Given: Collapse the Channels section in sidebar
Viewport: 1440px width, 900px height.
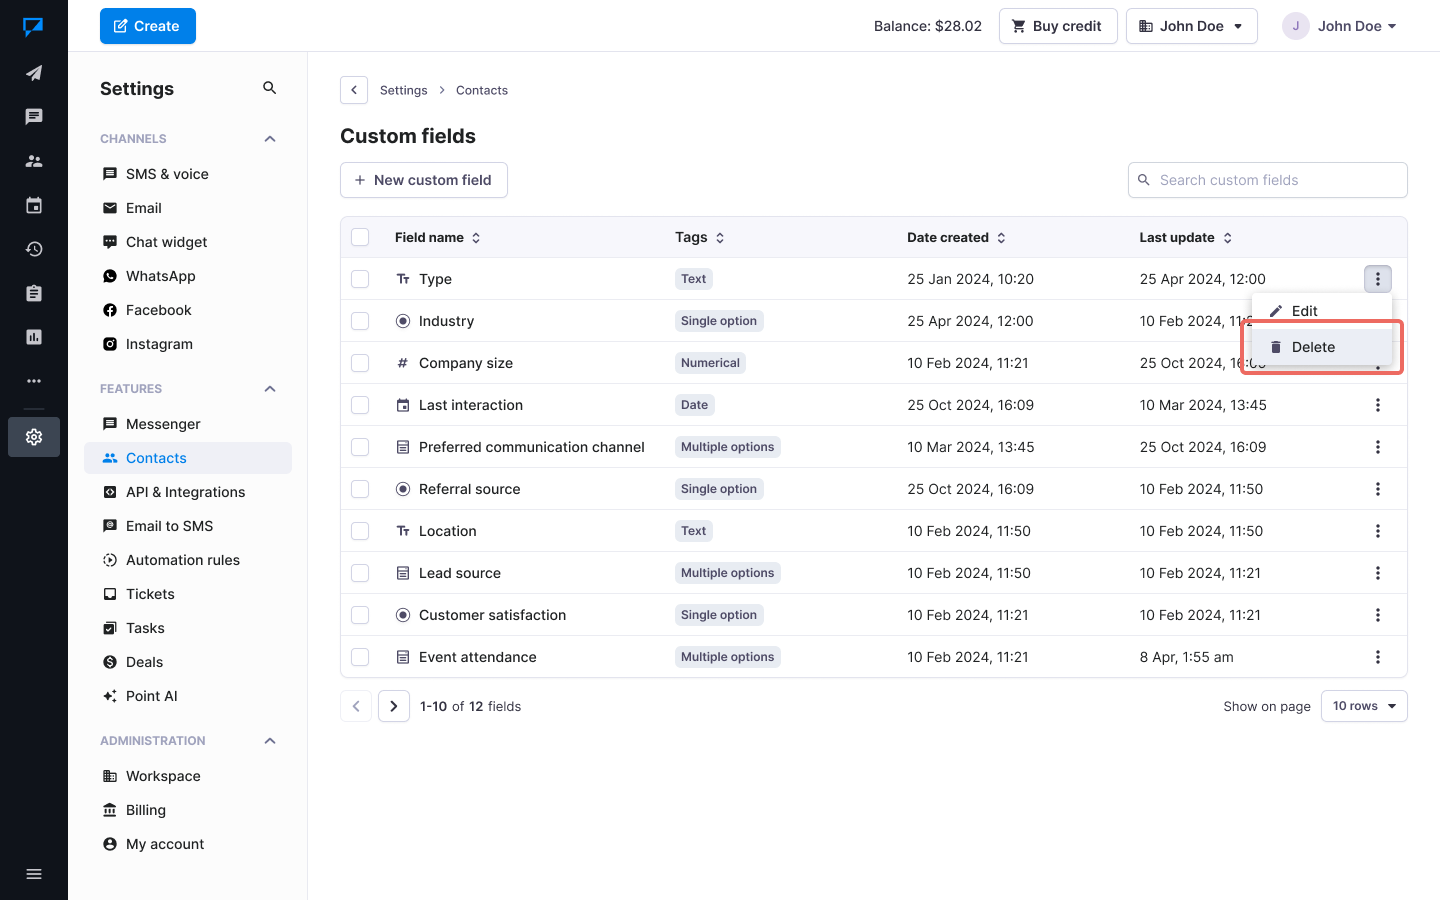Looking at the screenshot, I should click(x=269, y=139).
